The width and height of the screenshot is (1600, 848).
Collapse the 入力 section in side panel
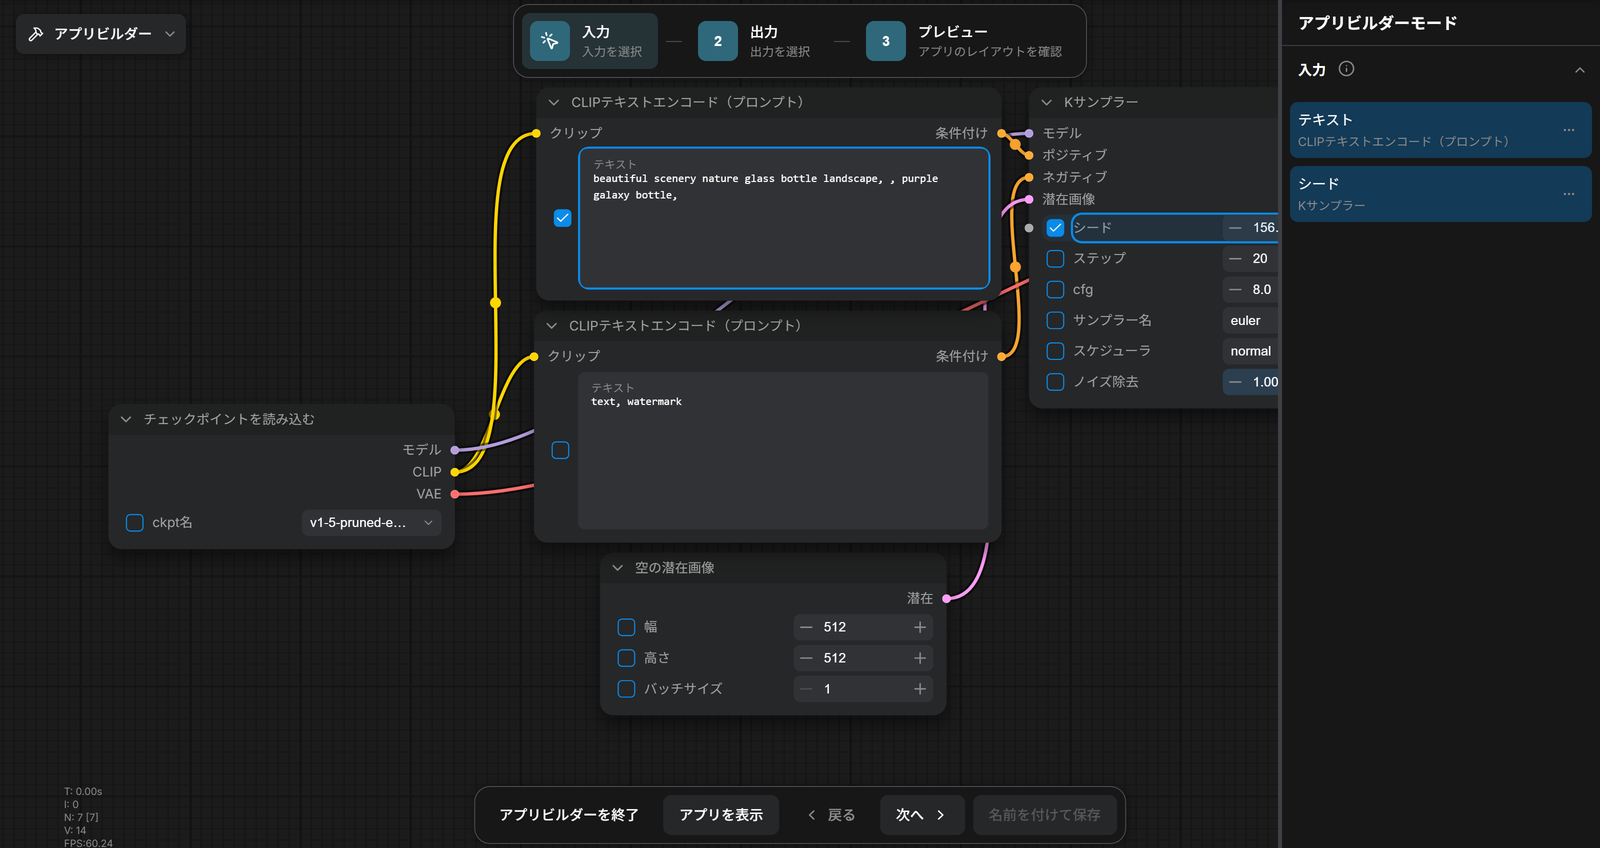pyautogui.click(x=1579, y=70)
